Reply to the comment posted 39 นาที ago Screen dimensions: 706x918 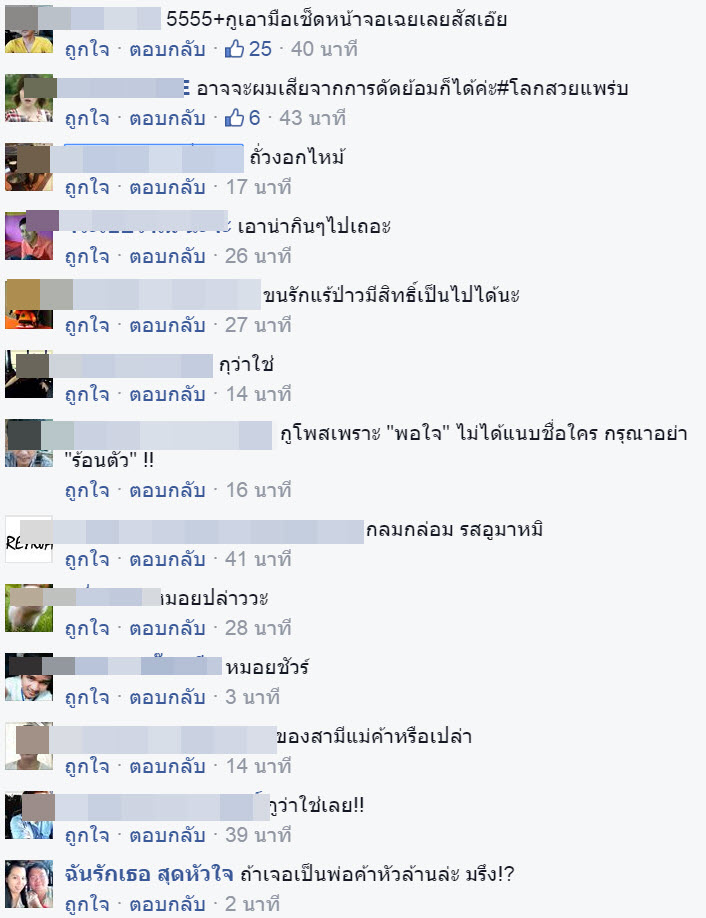click(167, 836)
